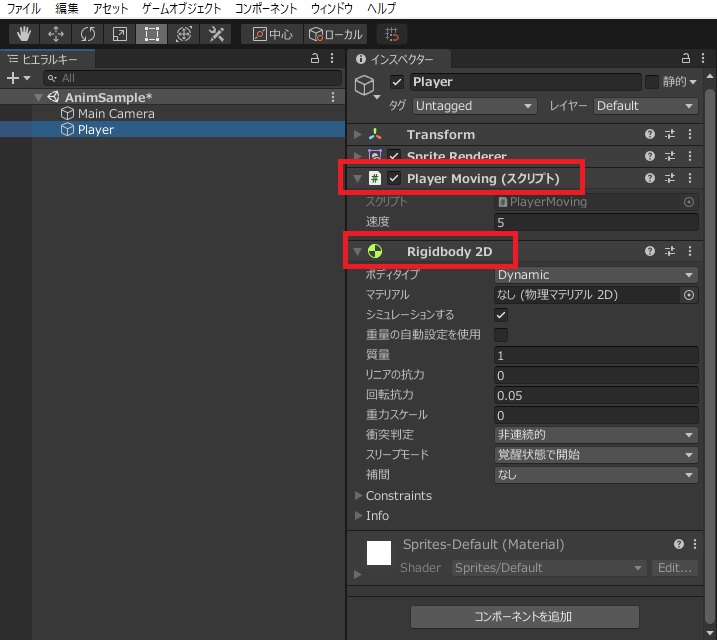
Task: Click the 重力スケール value field
Action: click(596, 415)
